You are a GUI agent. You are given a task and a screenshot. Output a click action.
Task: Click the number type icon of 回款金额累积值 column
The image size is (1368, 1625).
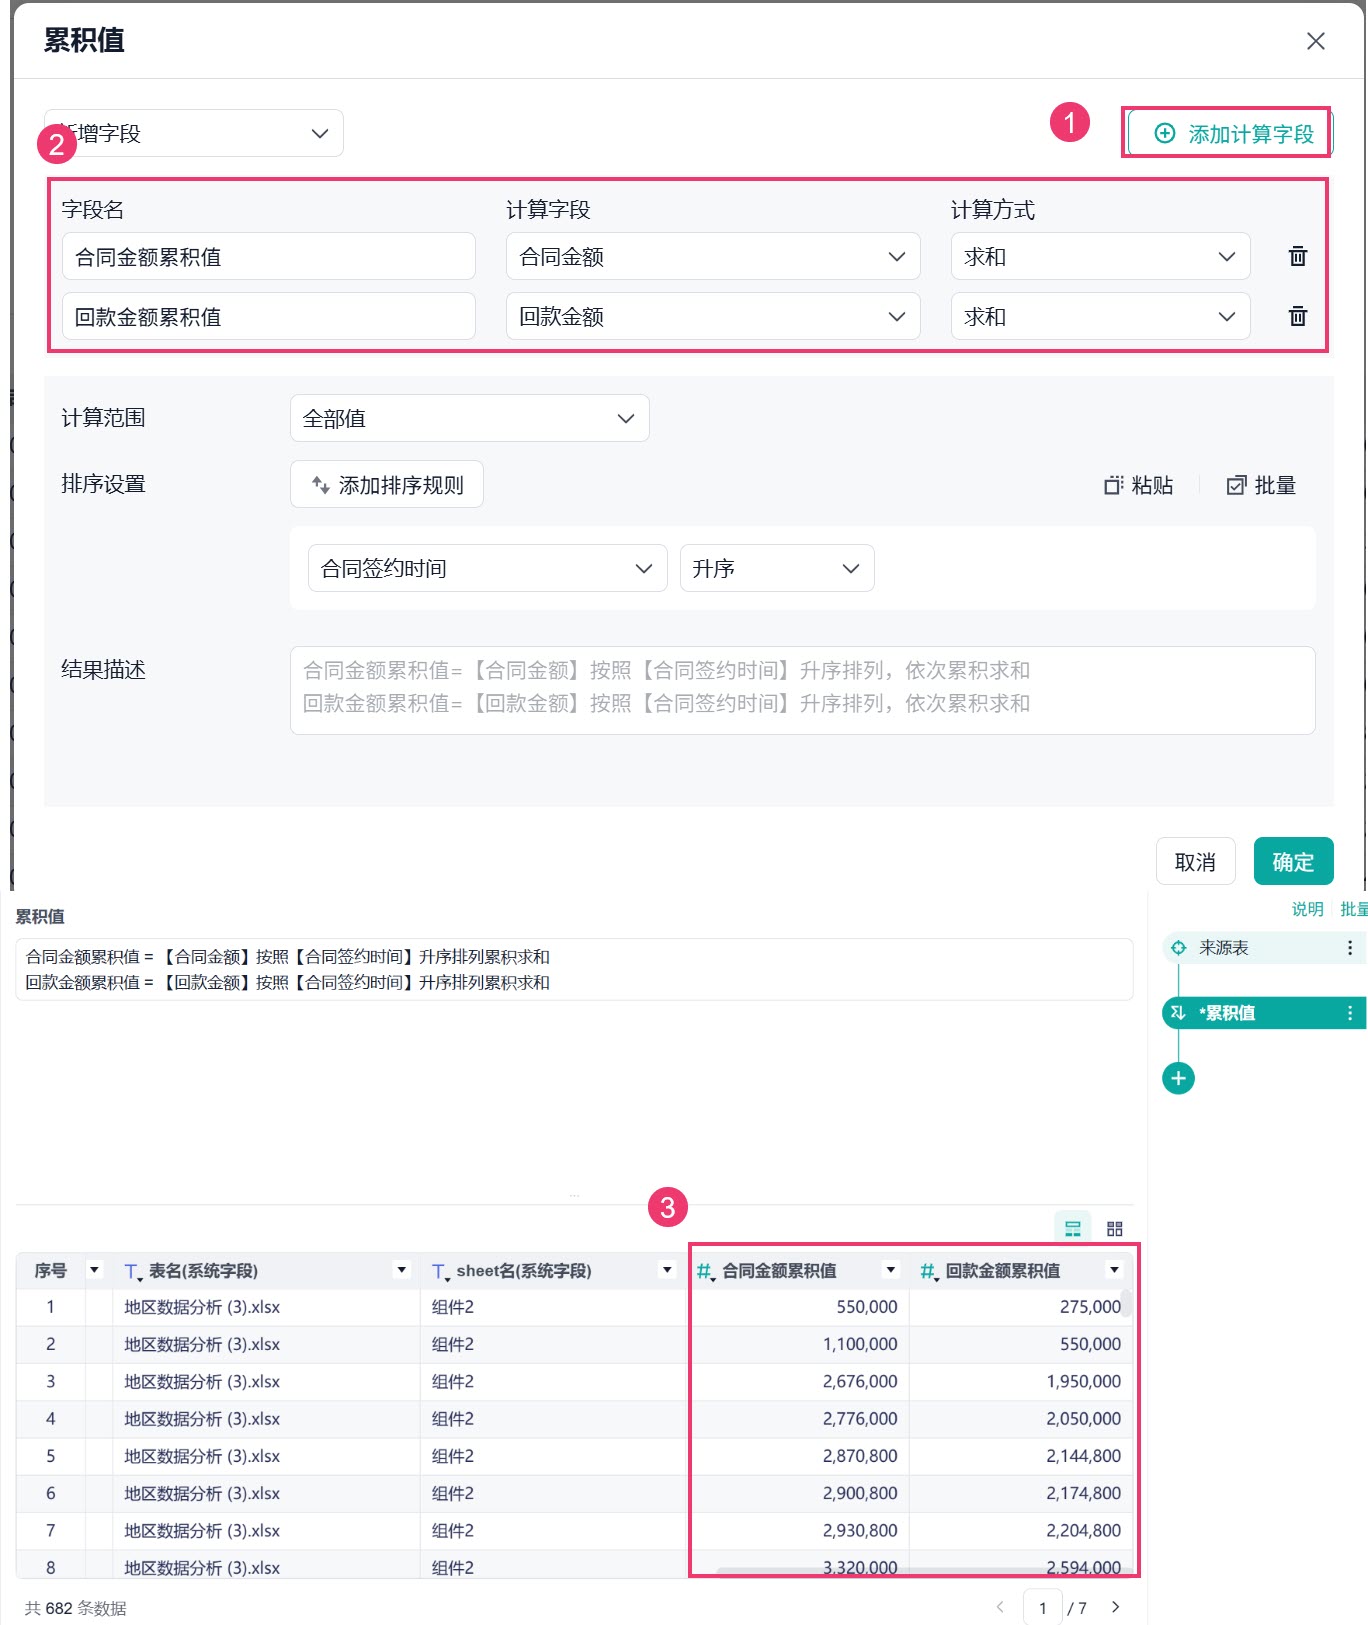coord(929,1272)
